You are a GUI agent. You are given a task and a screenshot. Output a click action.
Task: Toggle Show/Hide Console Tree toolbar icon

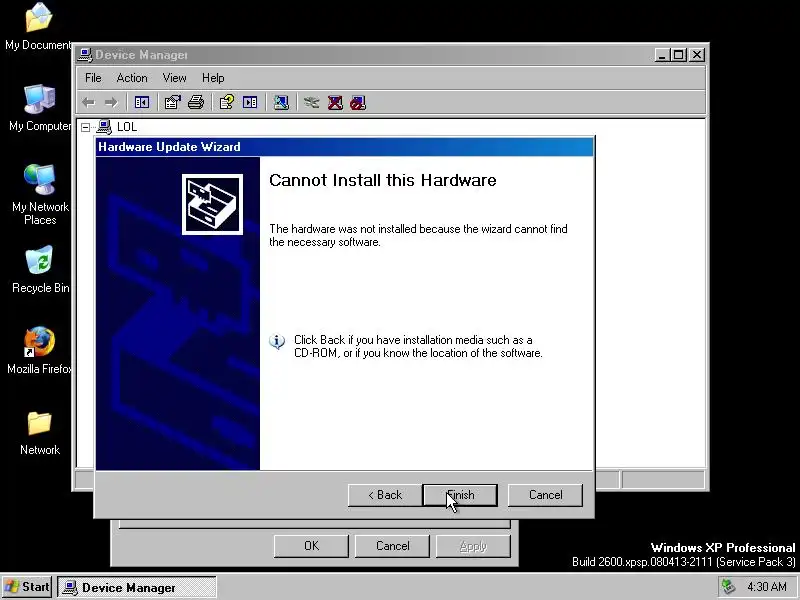tap(142, 103)
